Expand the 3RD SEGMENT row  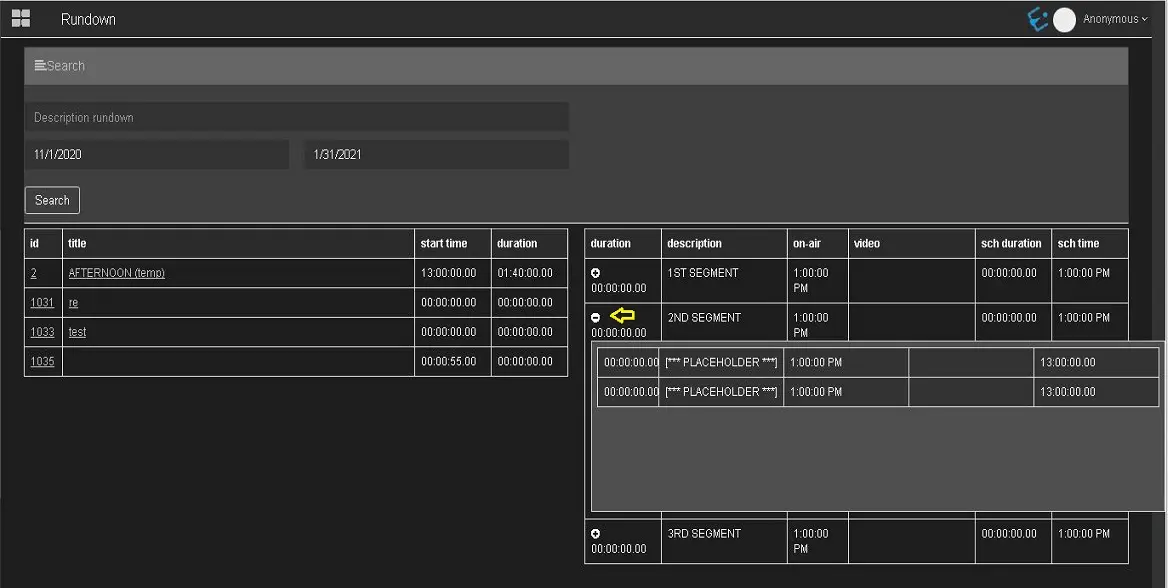(596, 534)
